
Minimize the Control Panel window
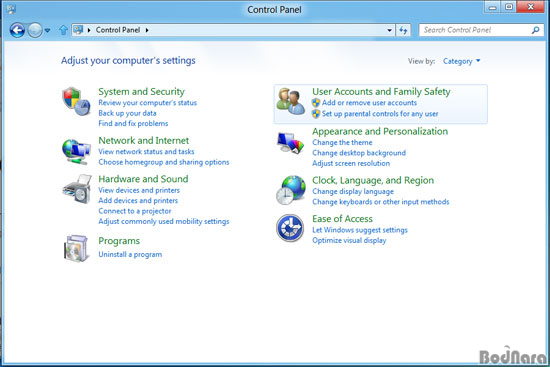[492, 7]
